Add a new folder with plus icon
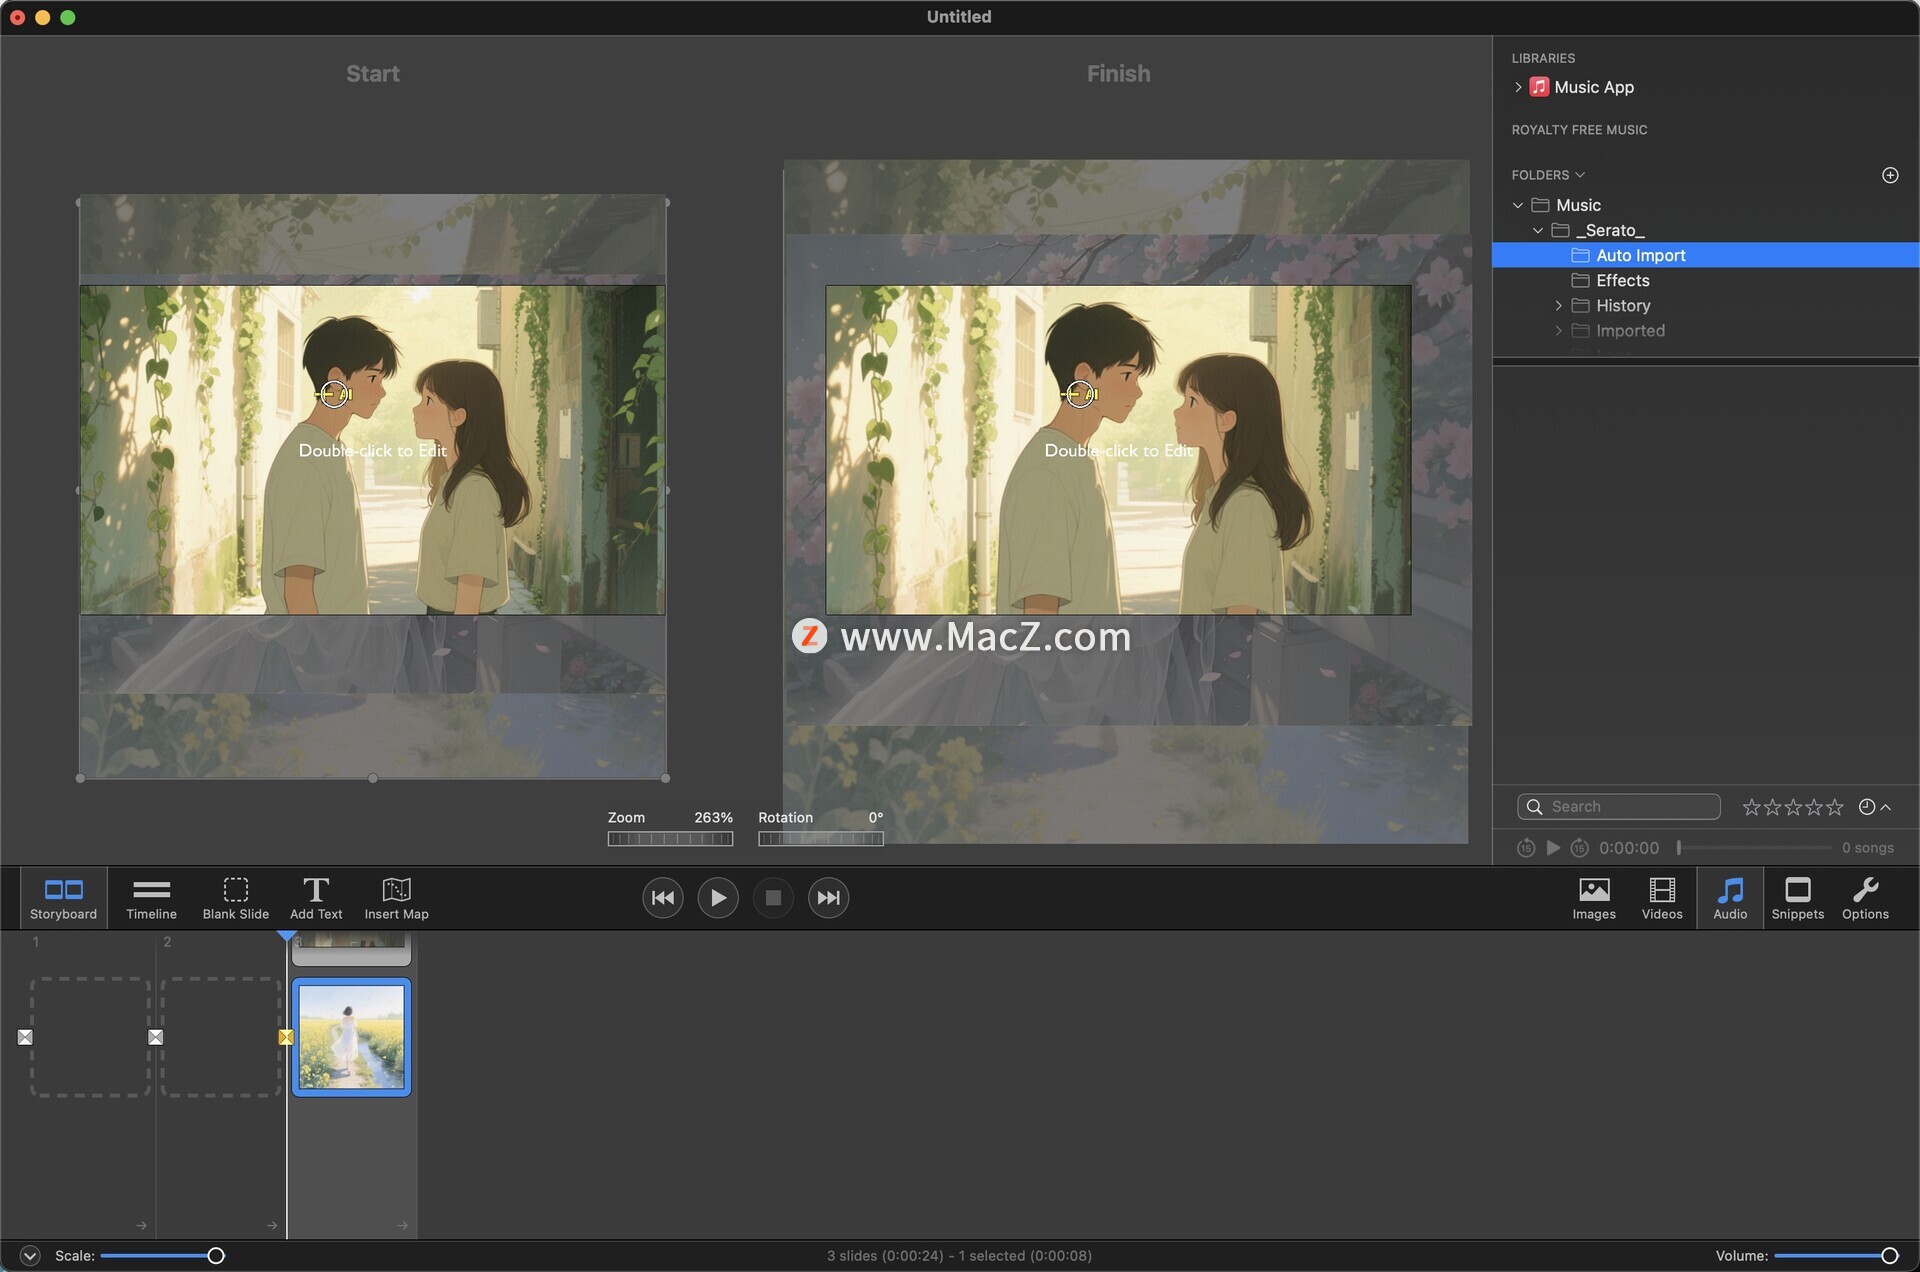1920x1272 pixels. click(1890, 175)
